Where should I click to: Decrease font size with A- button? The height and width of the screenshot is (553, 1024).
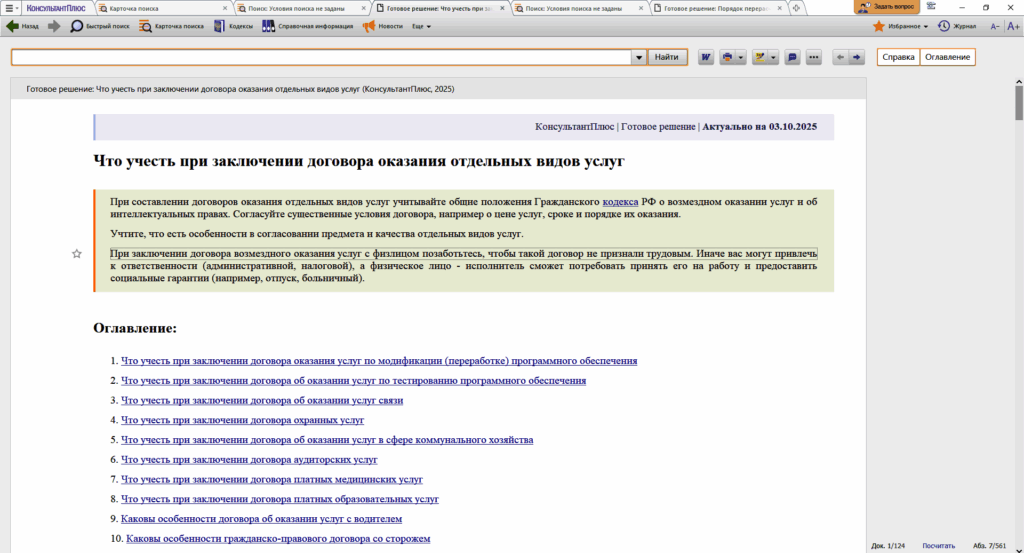[995, 26]
